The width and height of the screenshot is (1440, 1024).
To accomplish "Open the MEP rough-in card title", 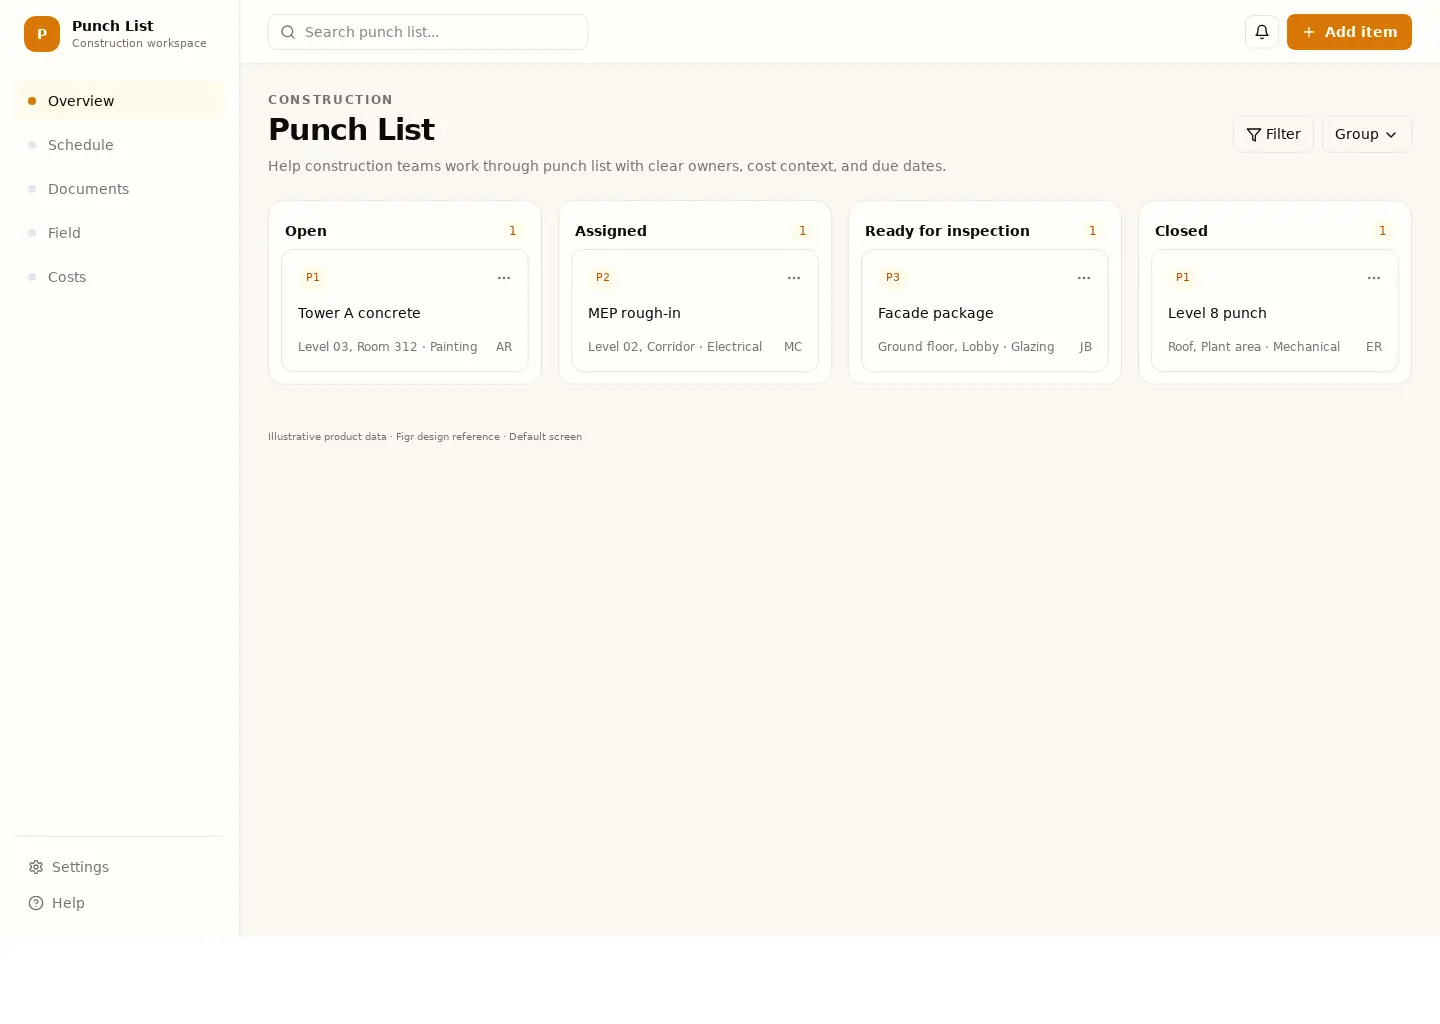I will (634, 313).
